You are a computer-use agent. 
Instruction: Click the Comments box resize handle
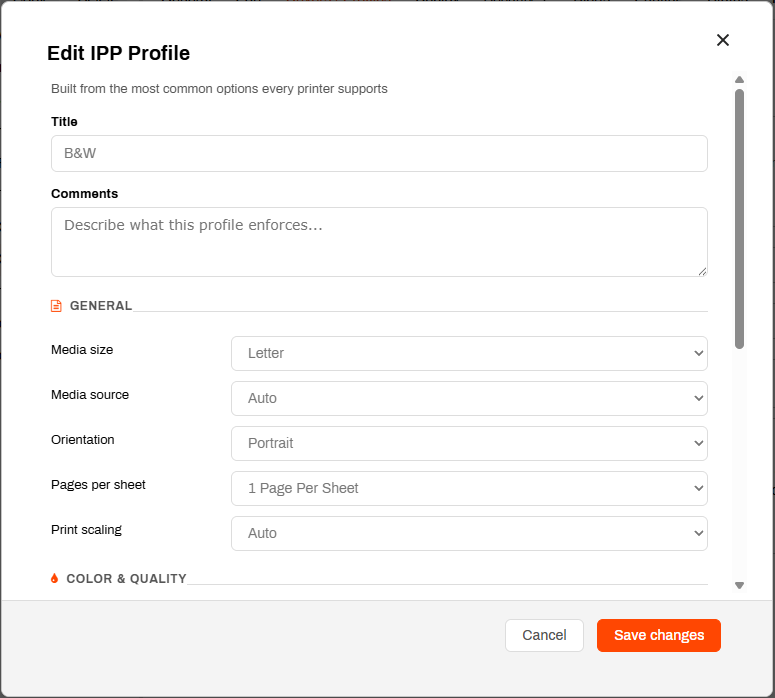pyautogui.click(x=702, y=271)
